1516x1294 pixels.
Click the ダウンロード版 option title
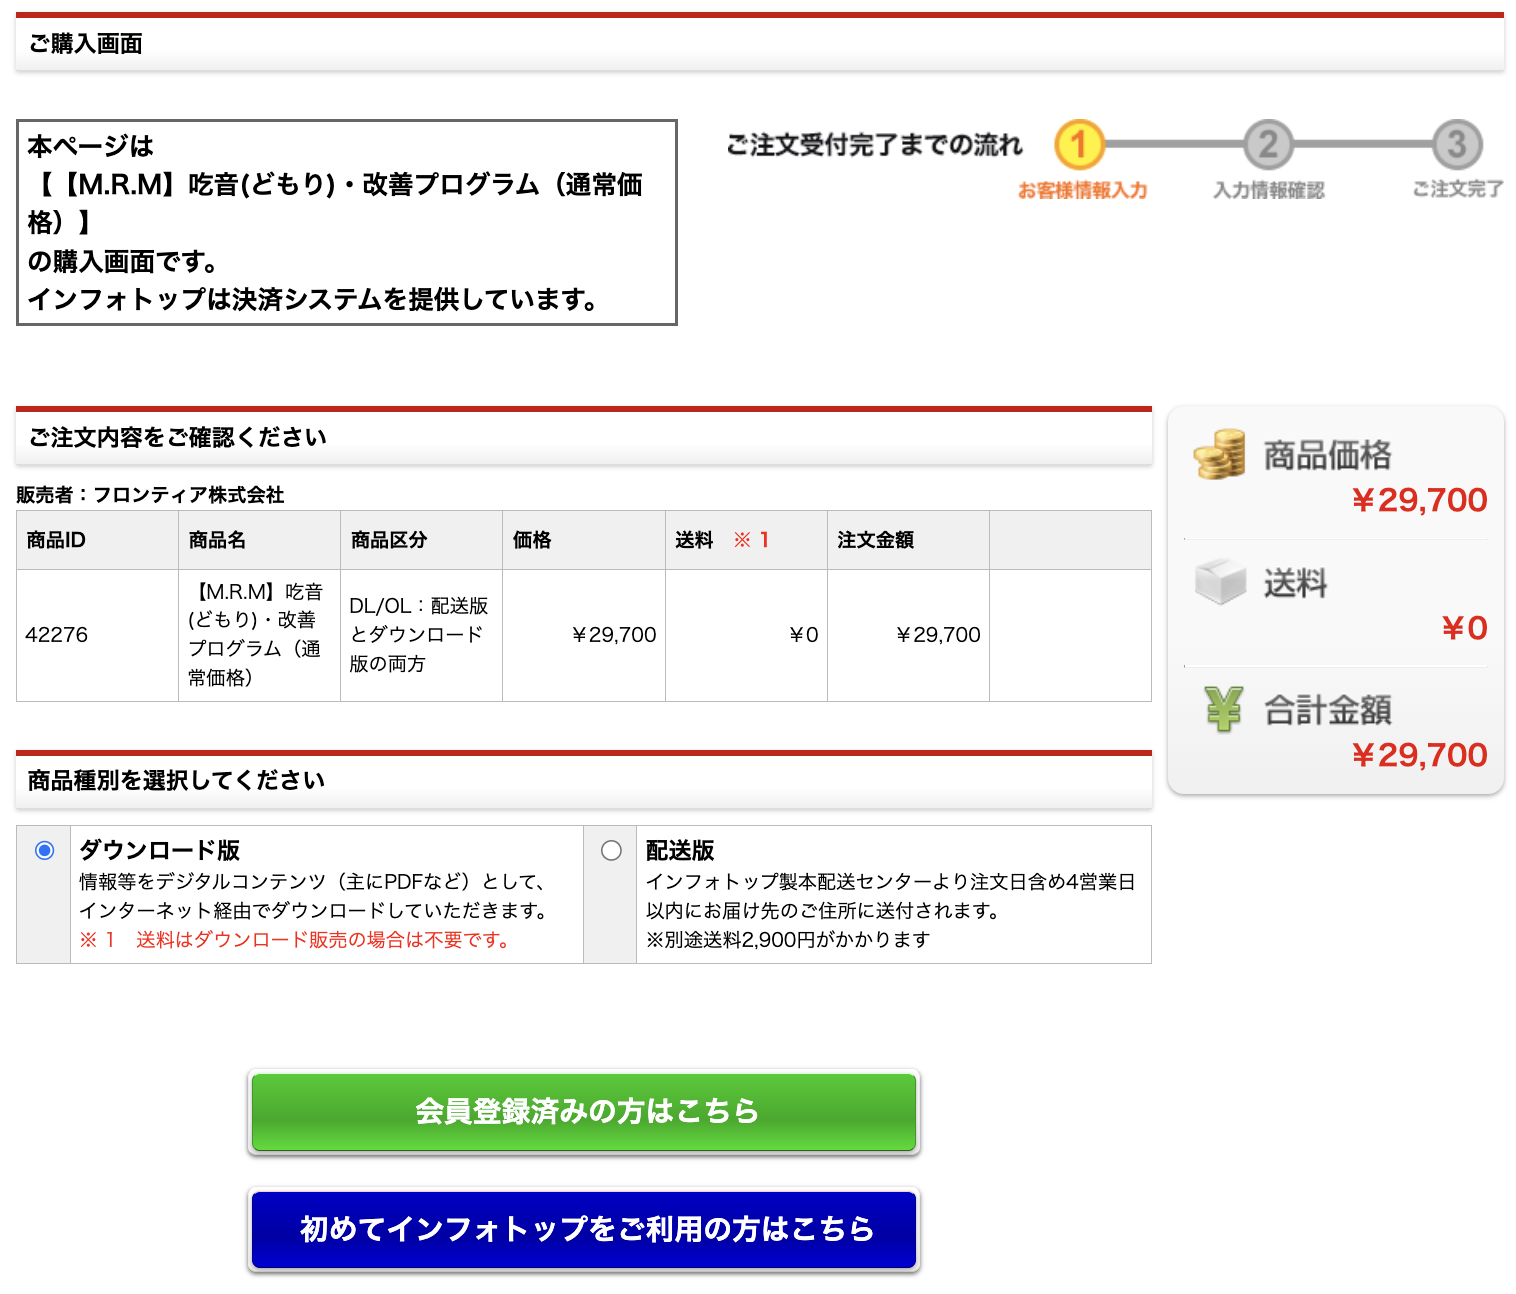pyautogui.click(x=160, y=850)
